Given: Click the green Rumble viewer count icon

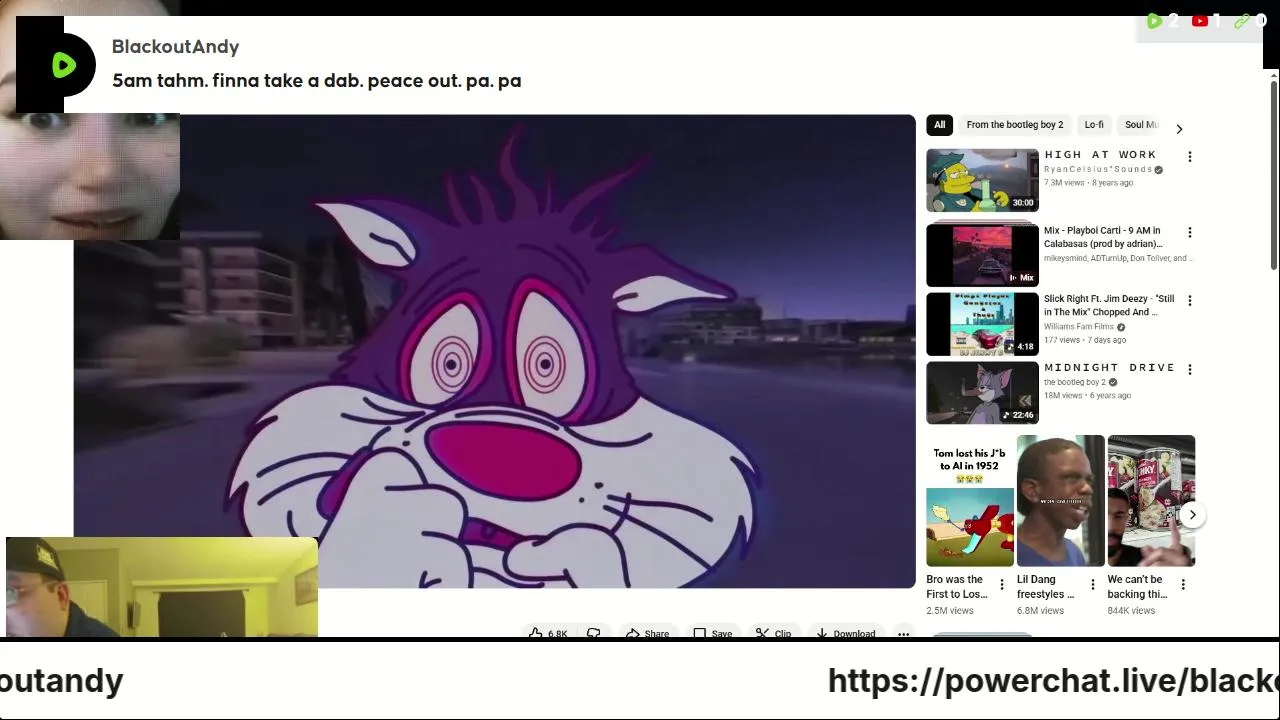Looking at the screenshot, I should [1154, 21].
